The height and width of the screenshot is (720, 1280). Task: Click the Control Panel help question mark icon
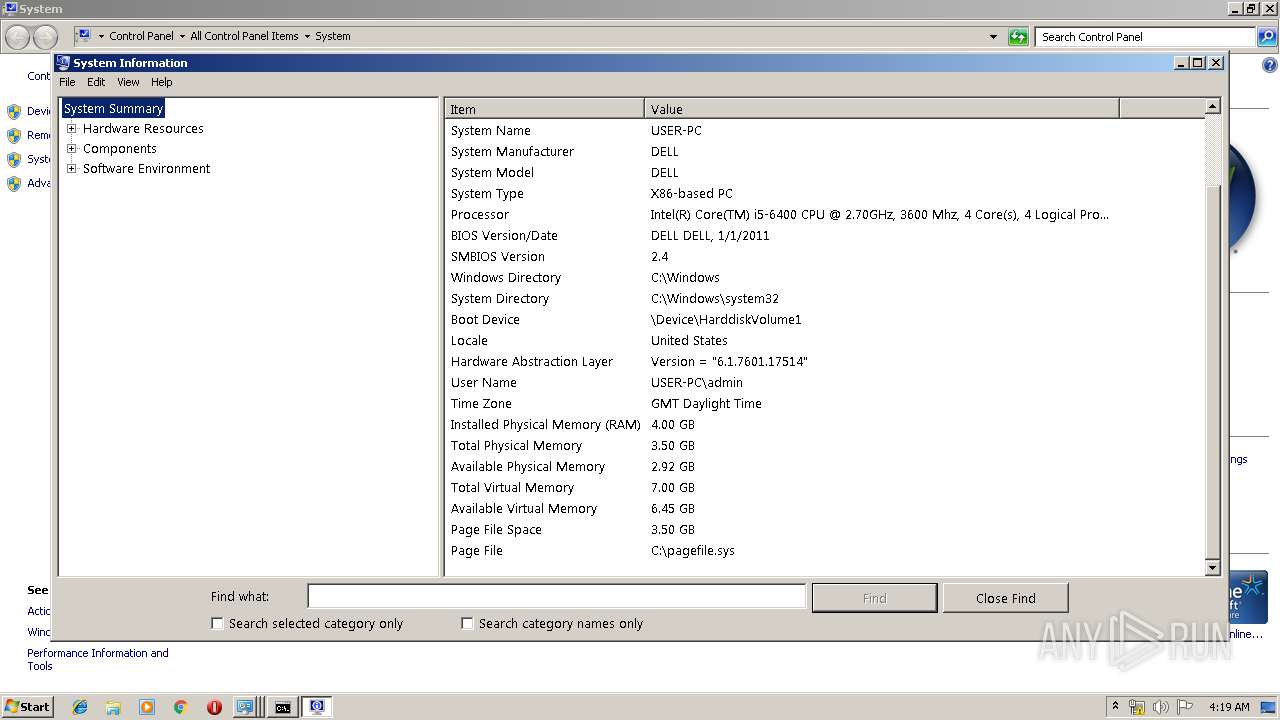click(1270, 65)
